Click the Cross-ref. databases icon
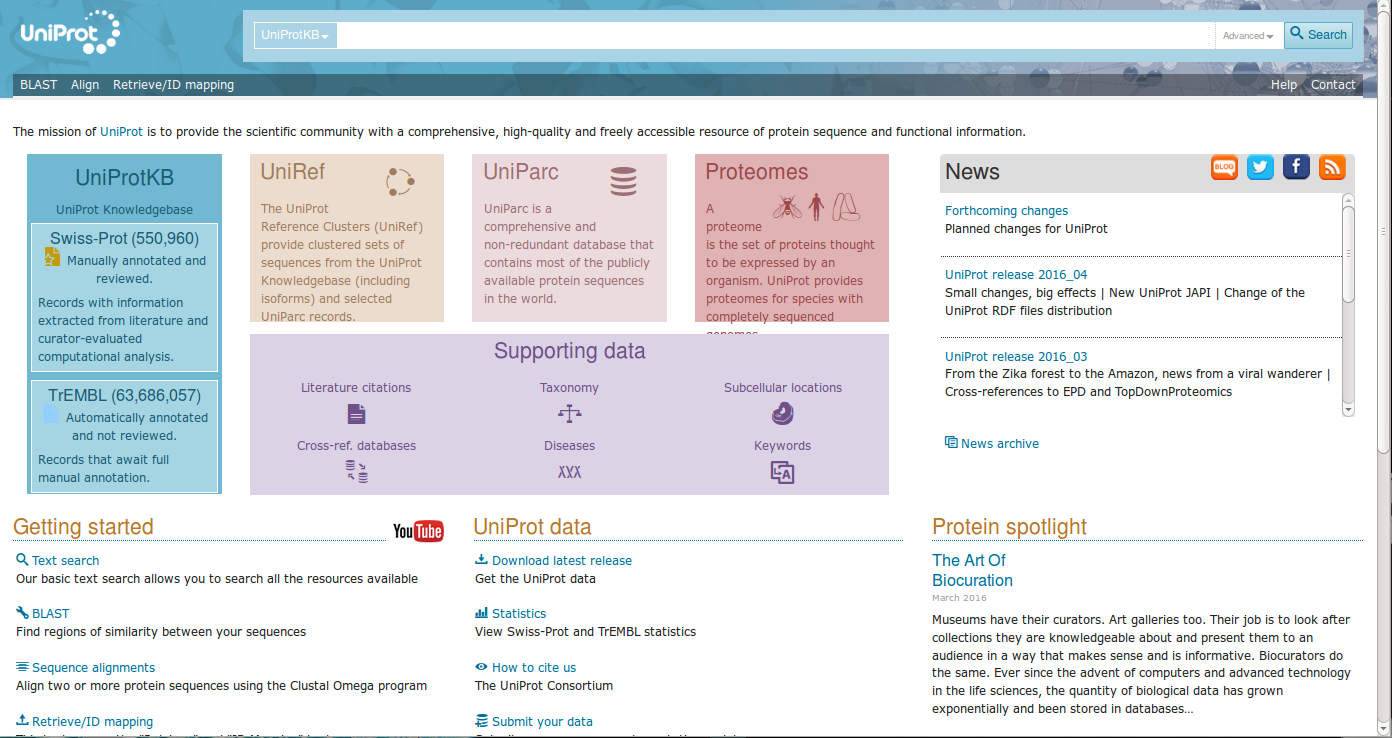This screenshot has height=738, width=1392. point(356,472)
